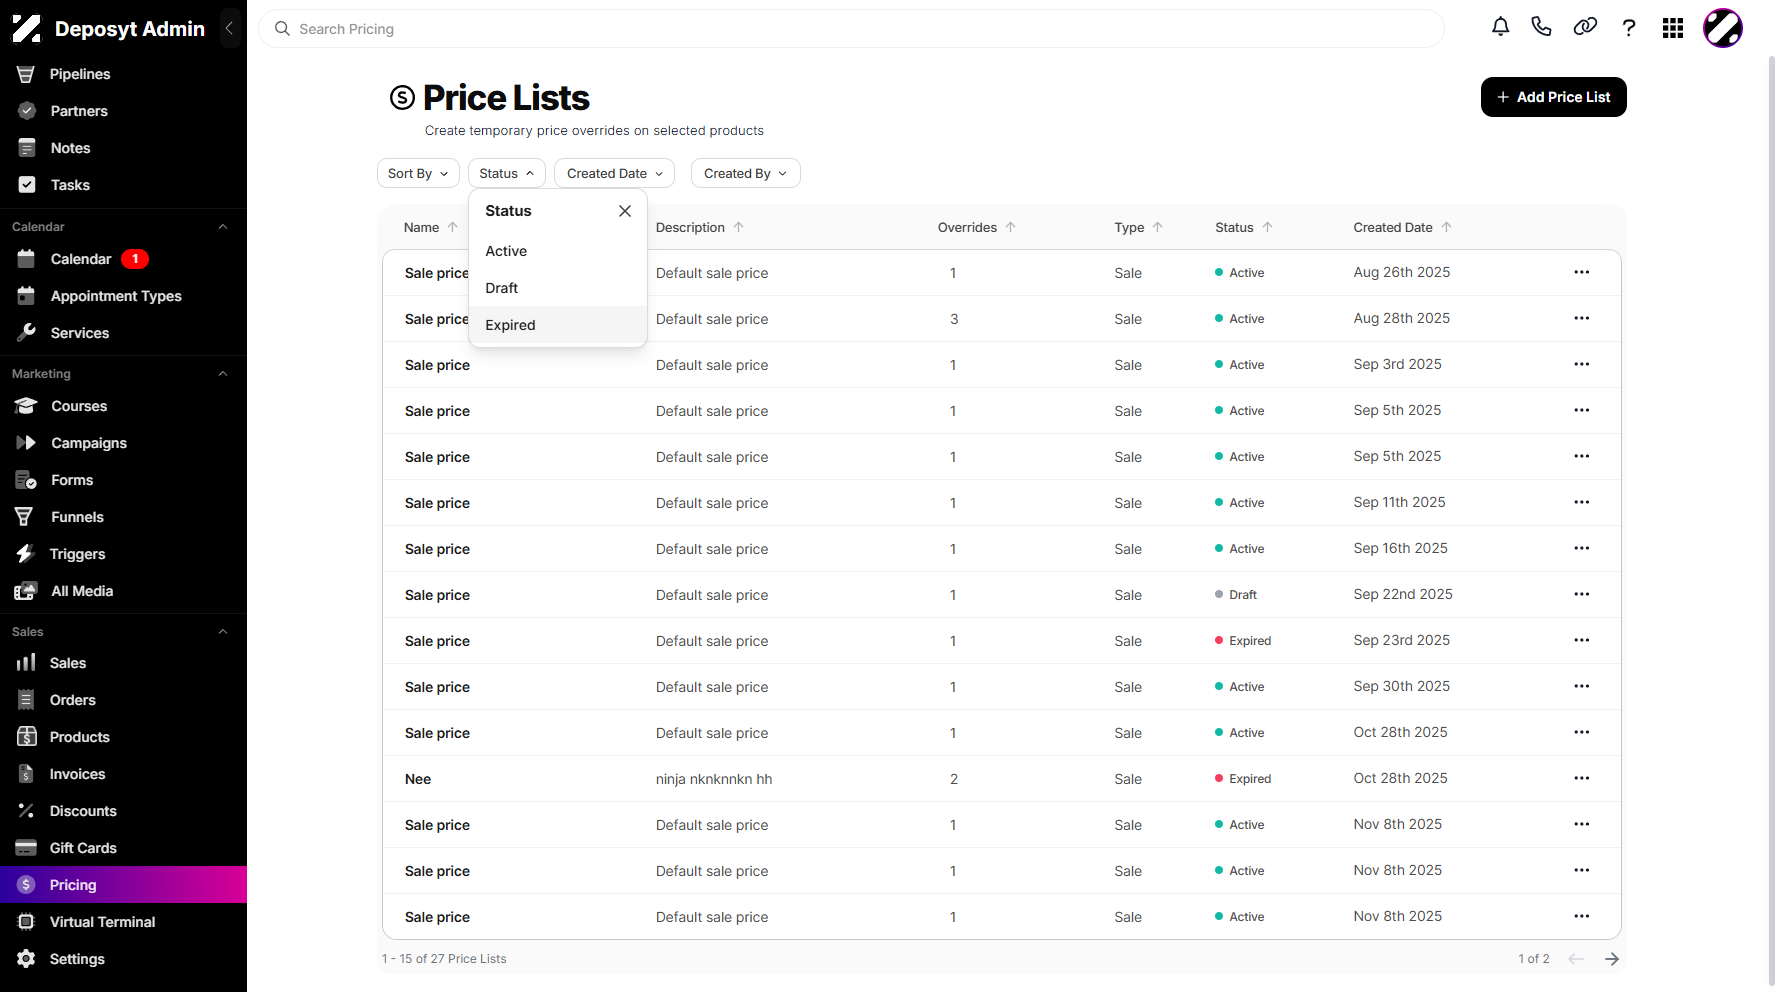Image resolution: width=1775 pixels, height=992 pixels.
Task: Open Settings in the sidebar
Action: [123, 959]
